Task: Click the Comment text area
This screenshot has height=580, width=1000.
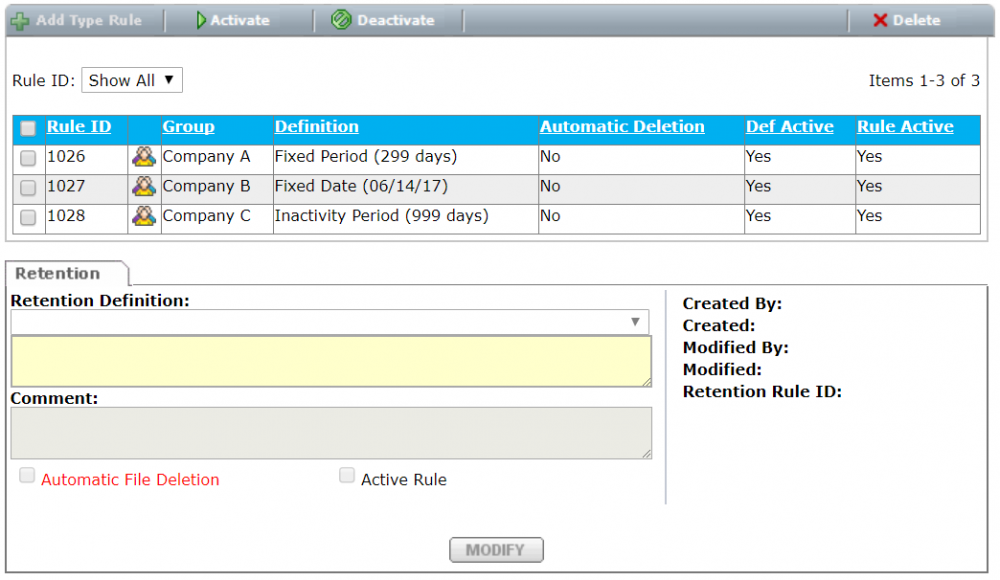Action: [330, 433]
